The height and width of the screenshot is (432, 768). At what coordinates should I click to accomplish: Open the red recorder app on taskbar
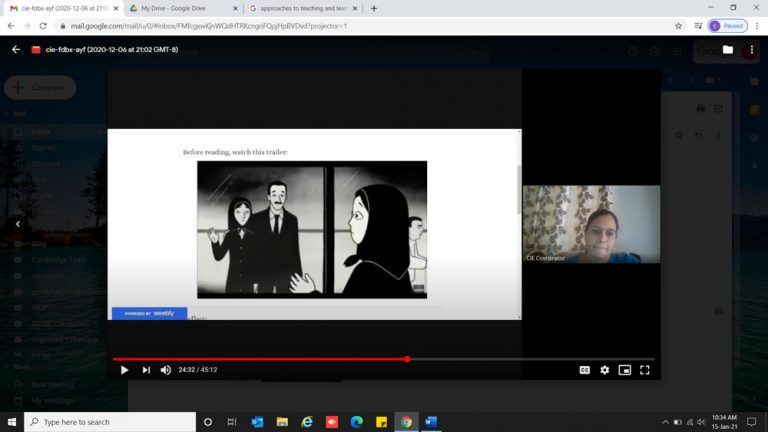(332, 422)
